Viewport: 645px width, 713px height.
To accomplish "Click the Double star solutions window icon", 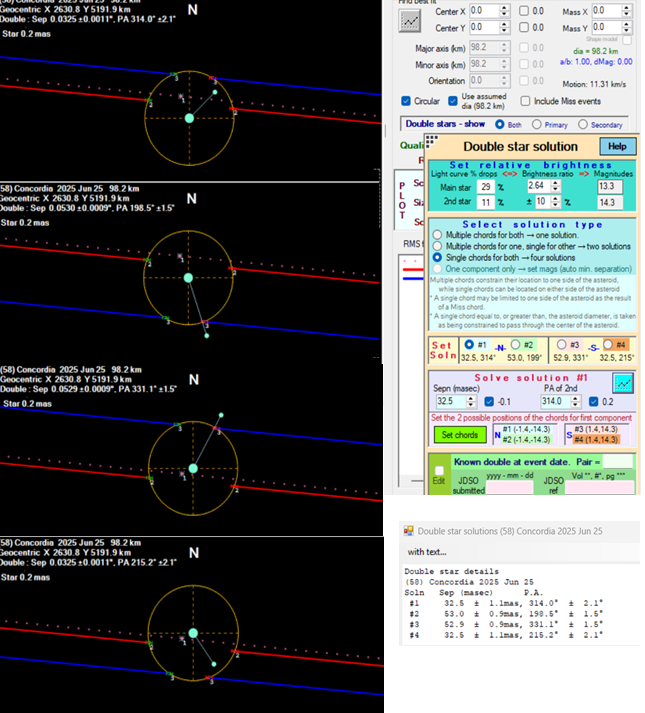I will tap(408, 531).
